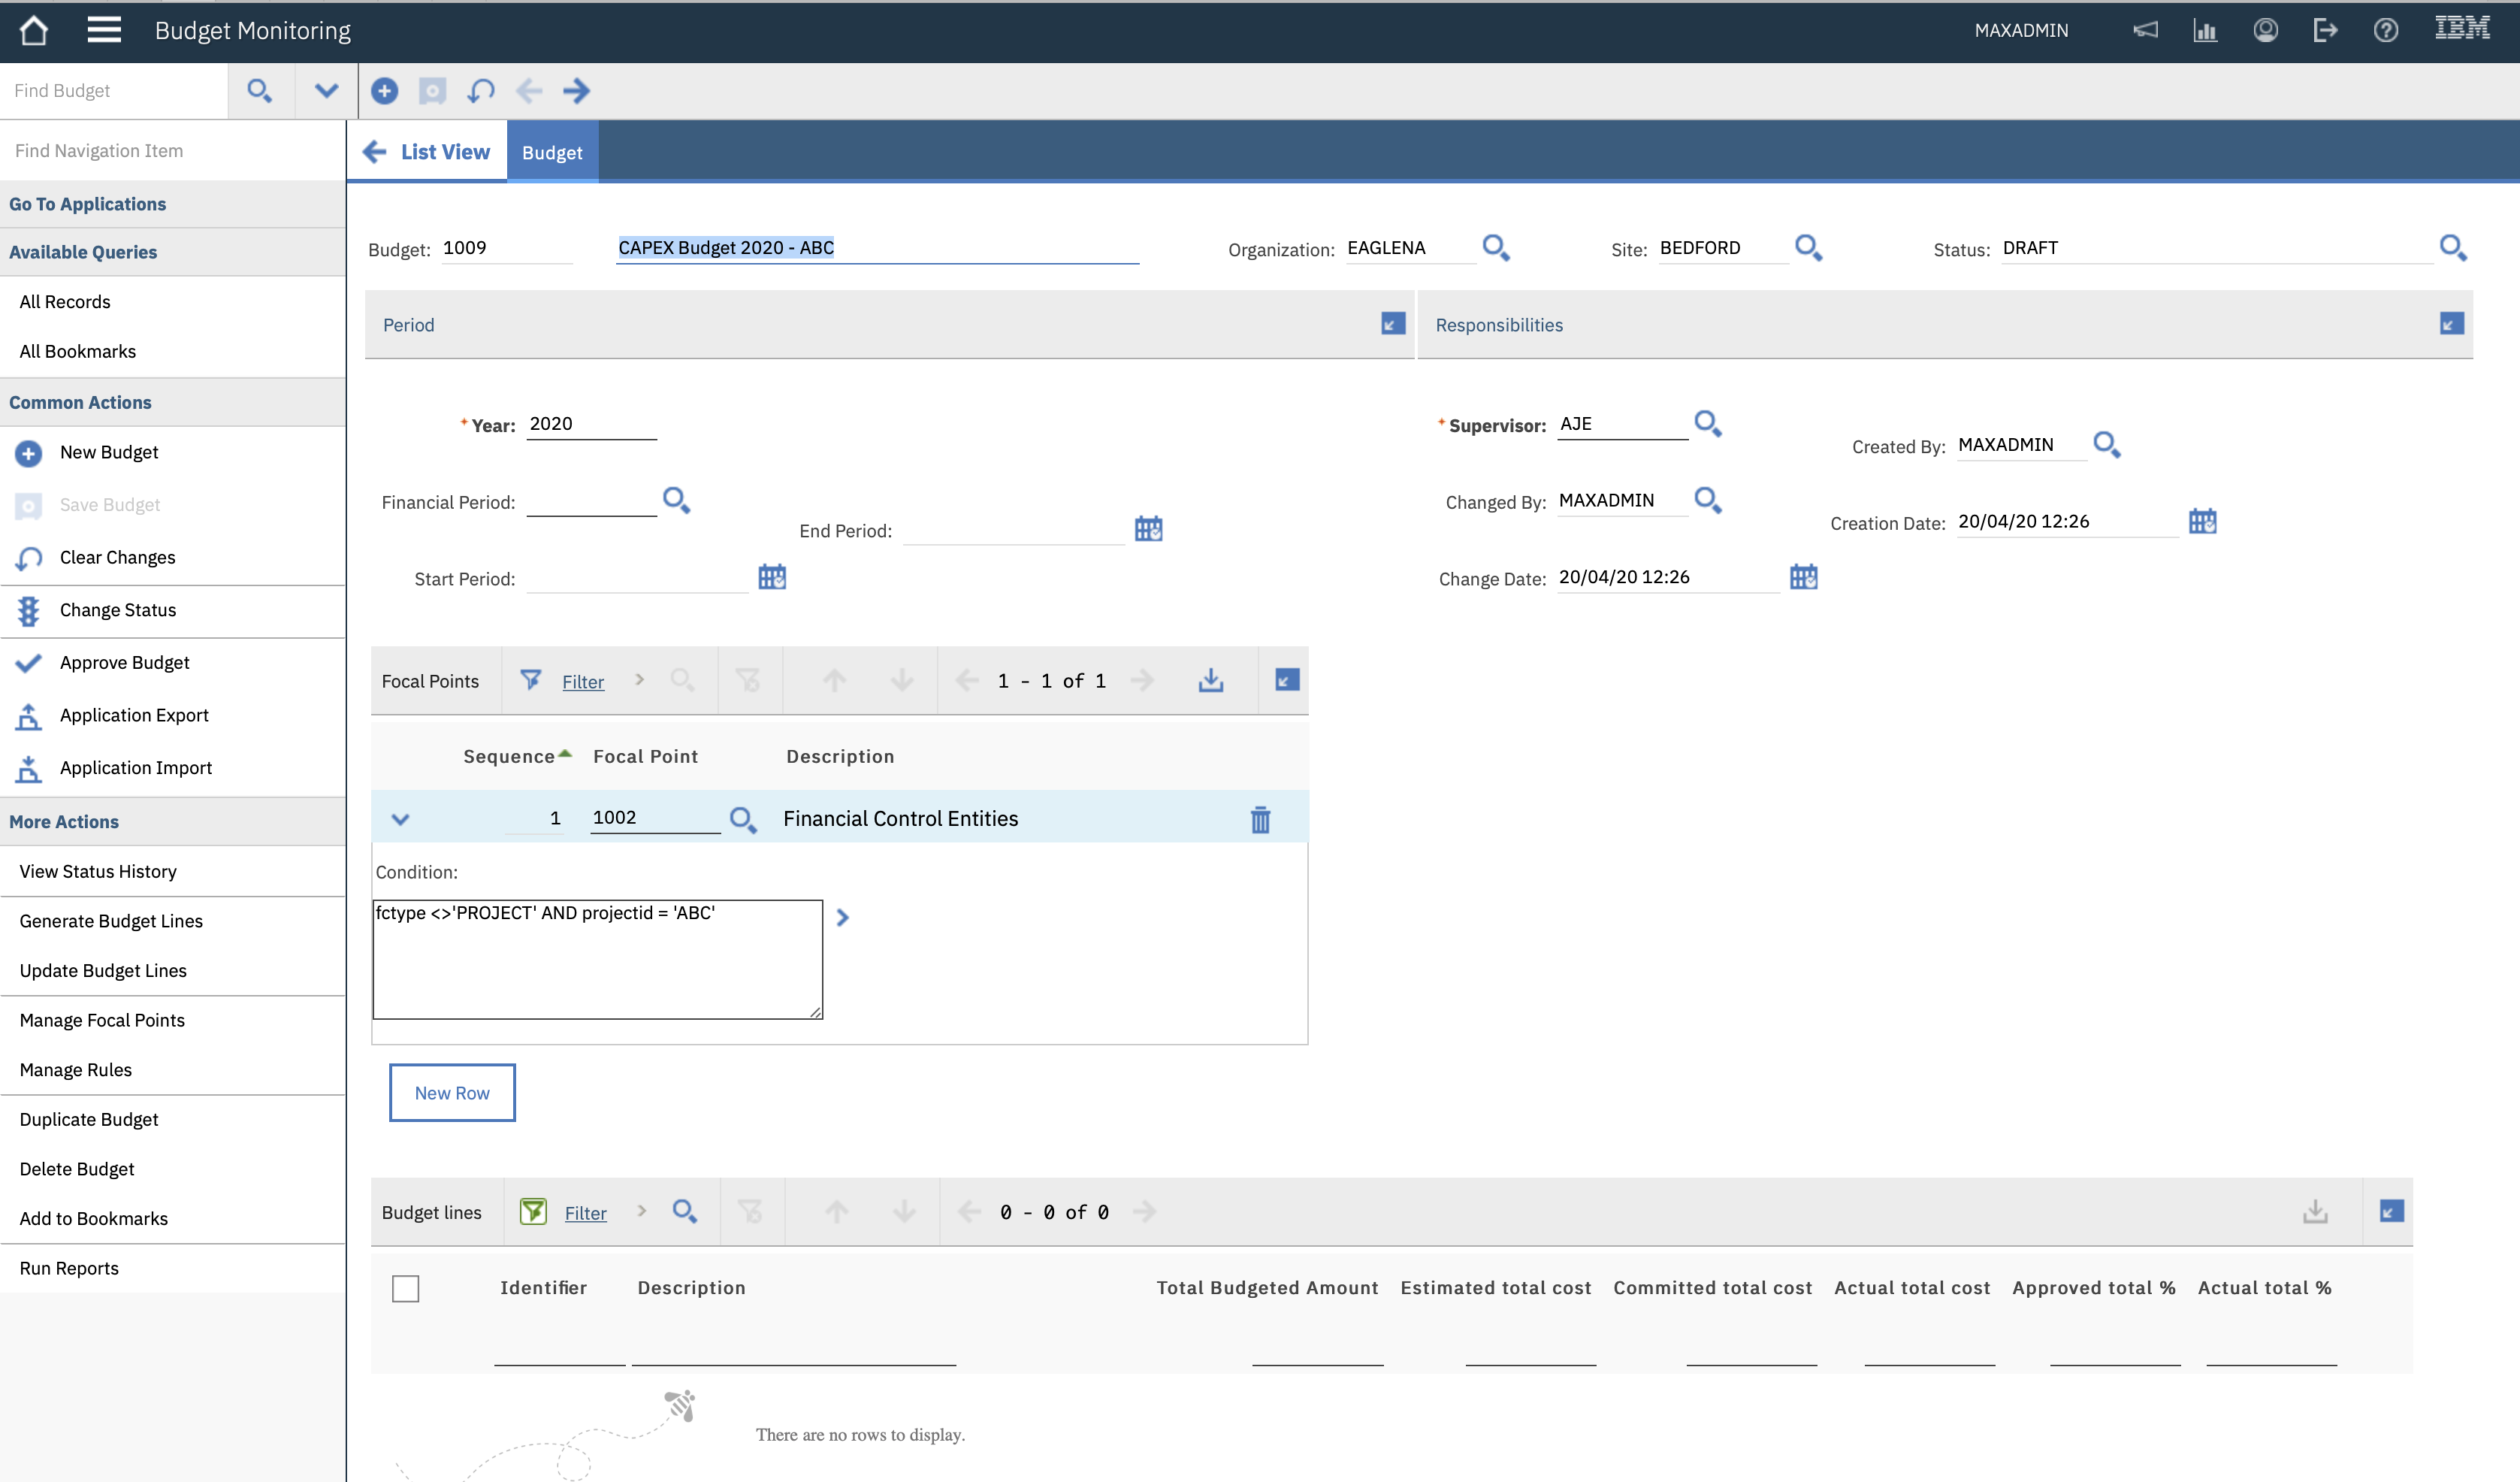The image size is (2520, 1482).
Task: Download Focal Points table data
Action: (x=1211, y=681)
